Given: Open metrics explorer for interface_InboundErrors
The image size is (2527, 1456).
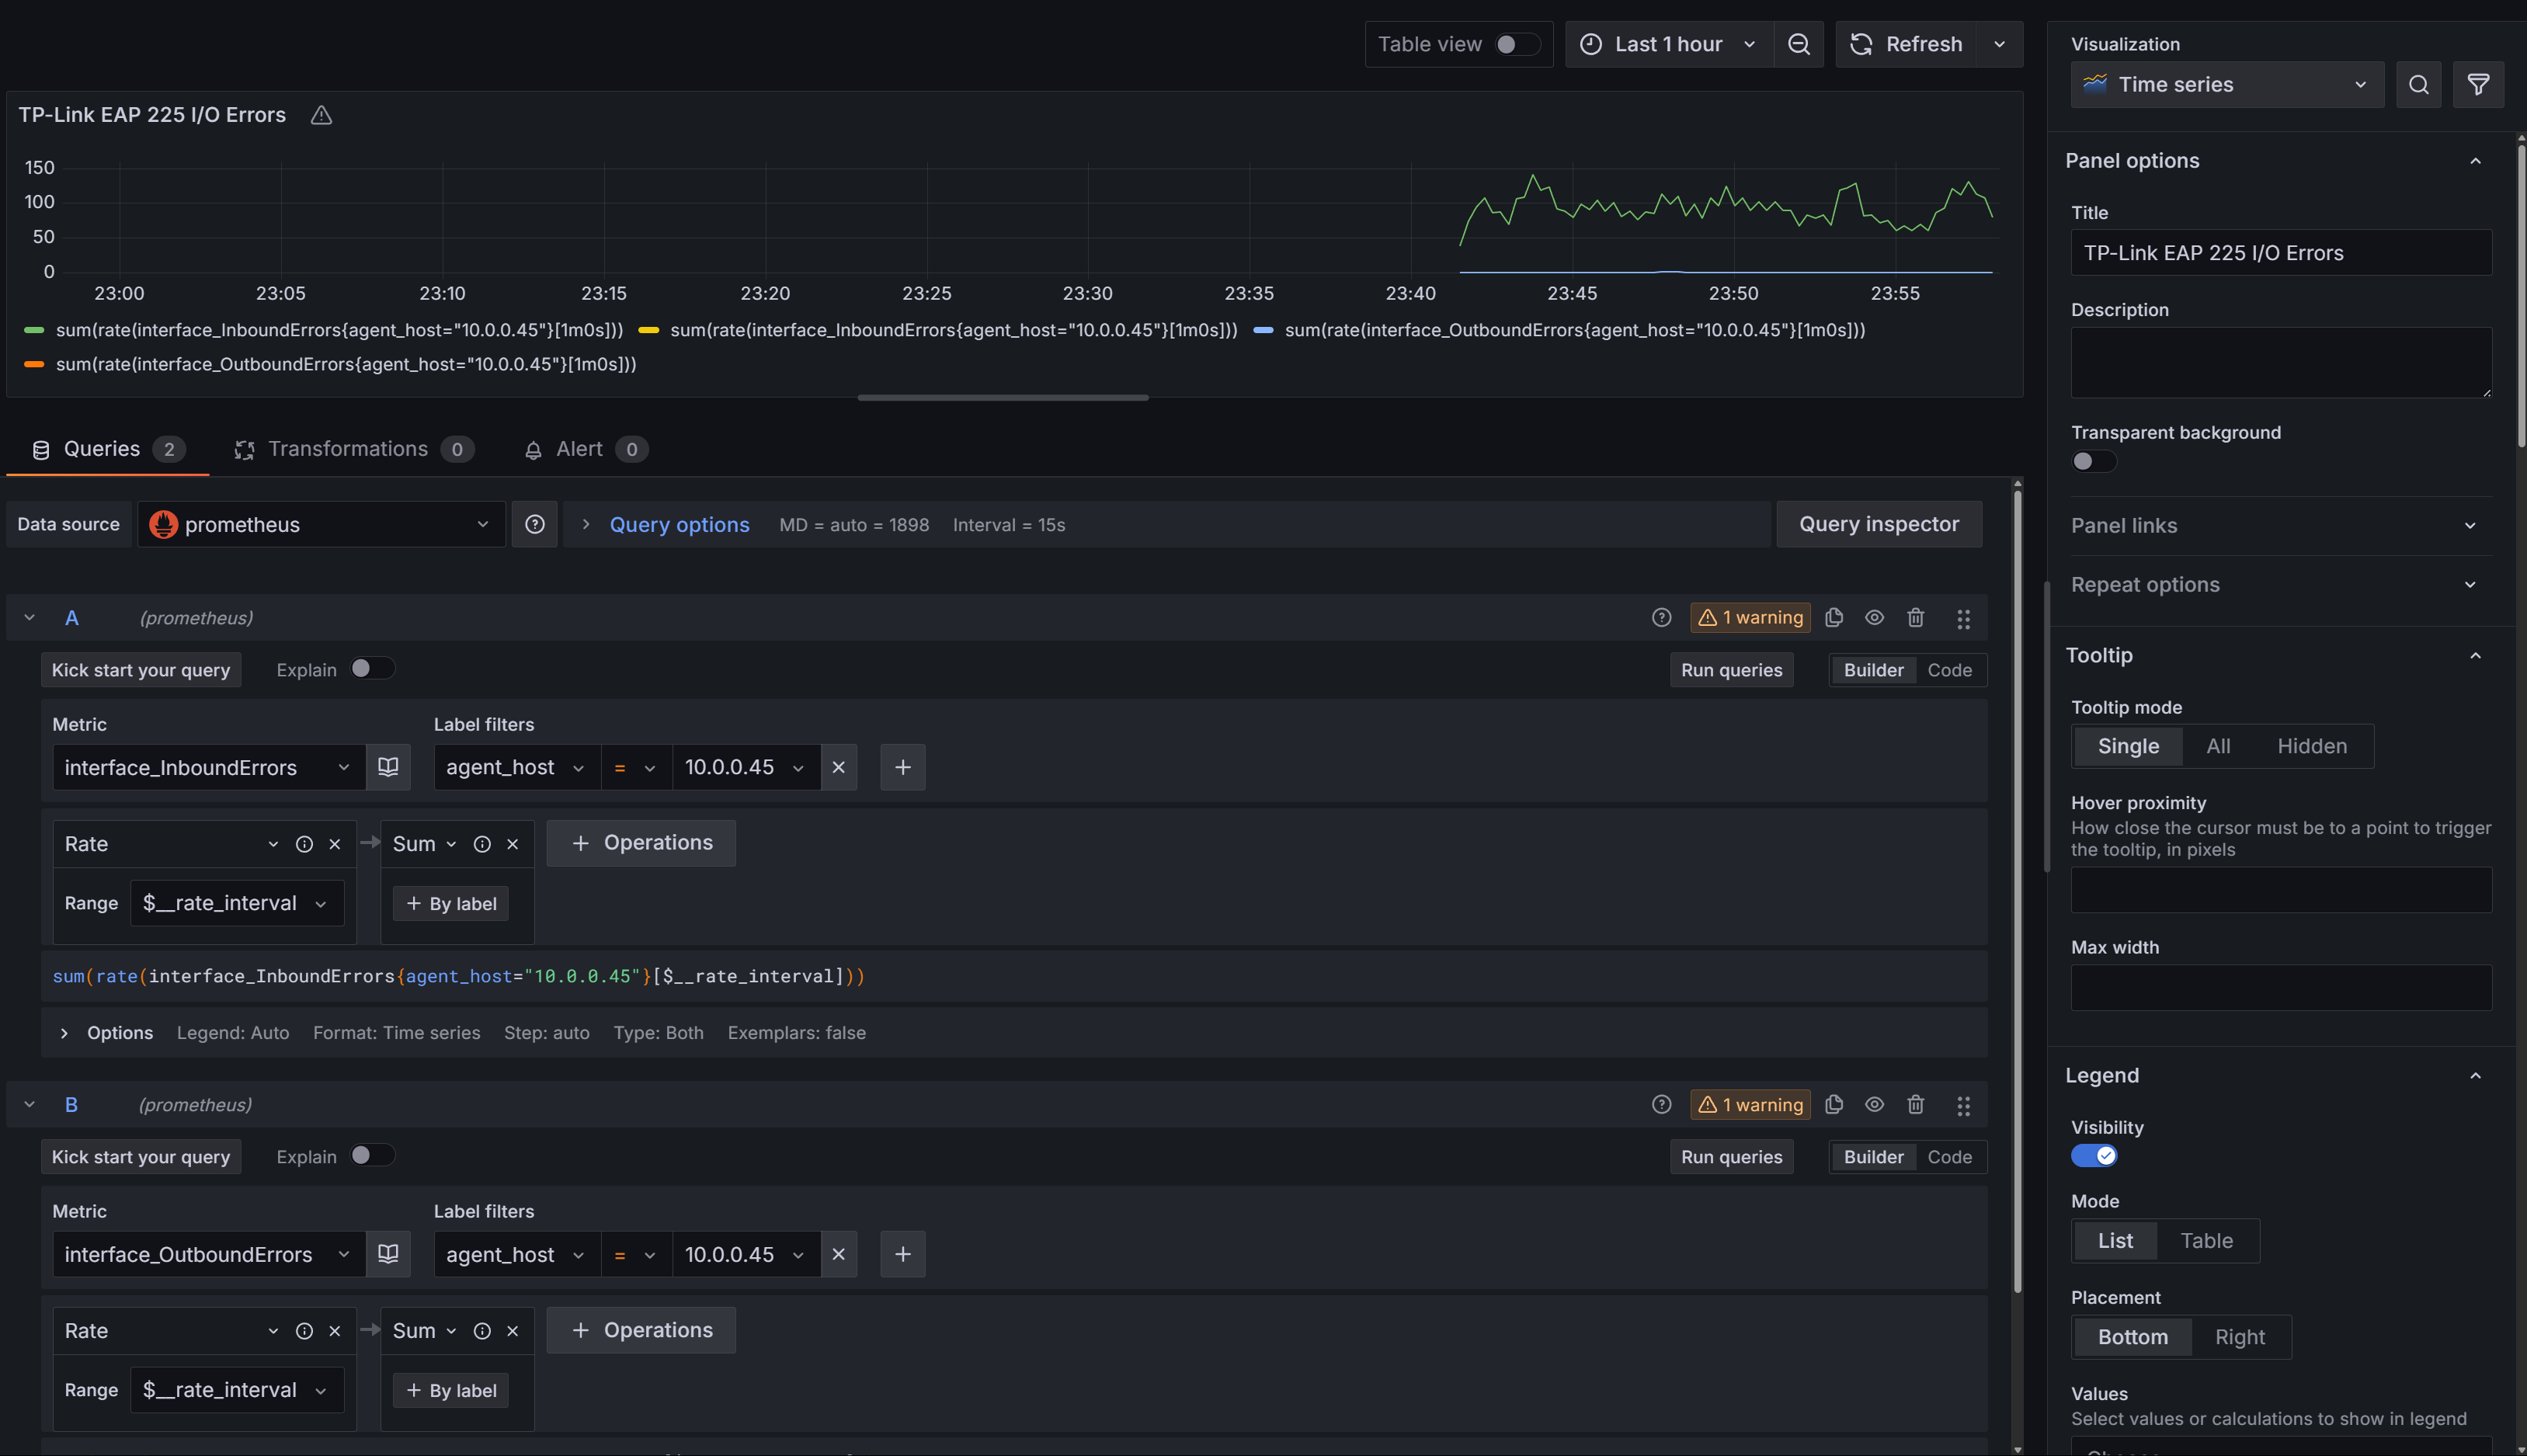Looking at the screenshot, I should tap(388, 767).
